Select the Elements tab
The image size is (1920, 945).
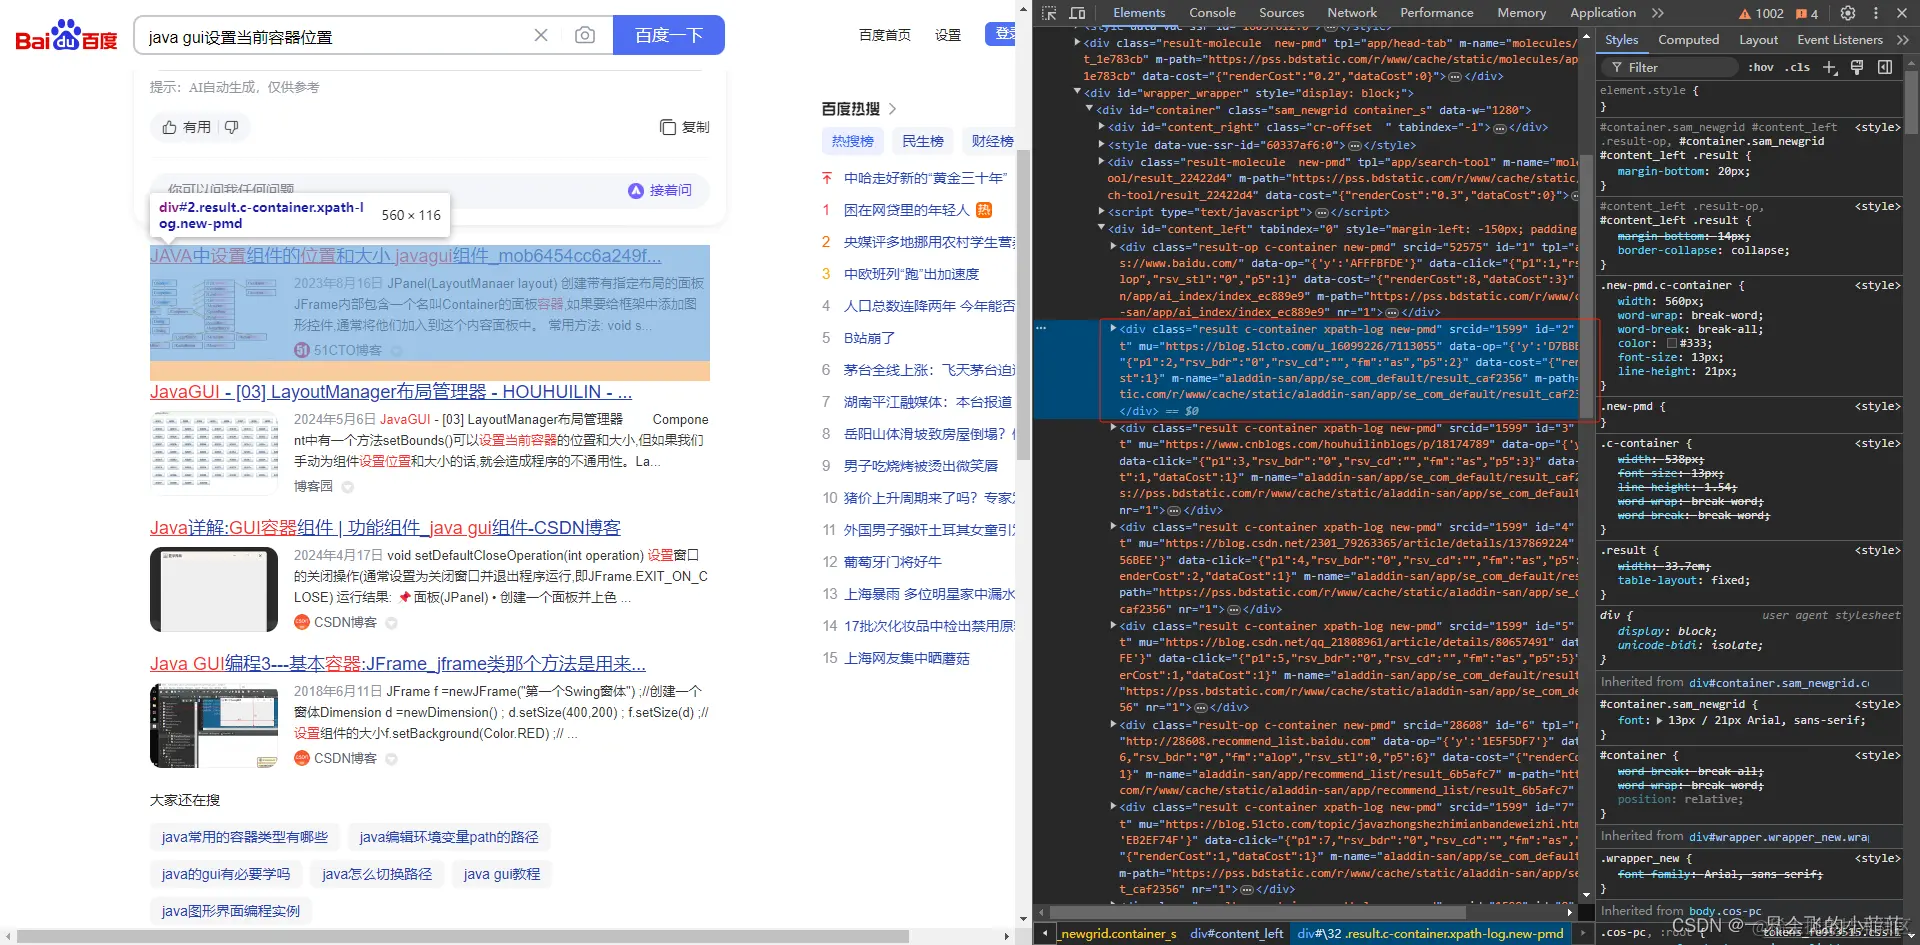(x=1139, y=13)
